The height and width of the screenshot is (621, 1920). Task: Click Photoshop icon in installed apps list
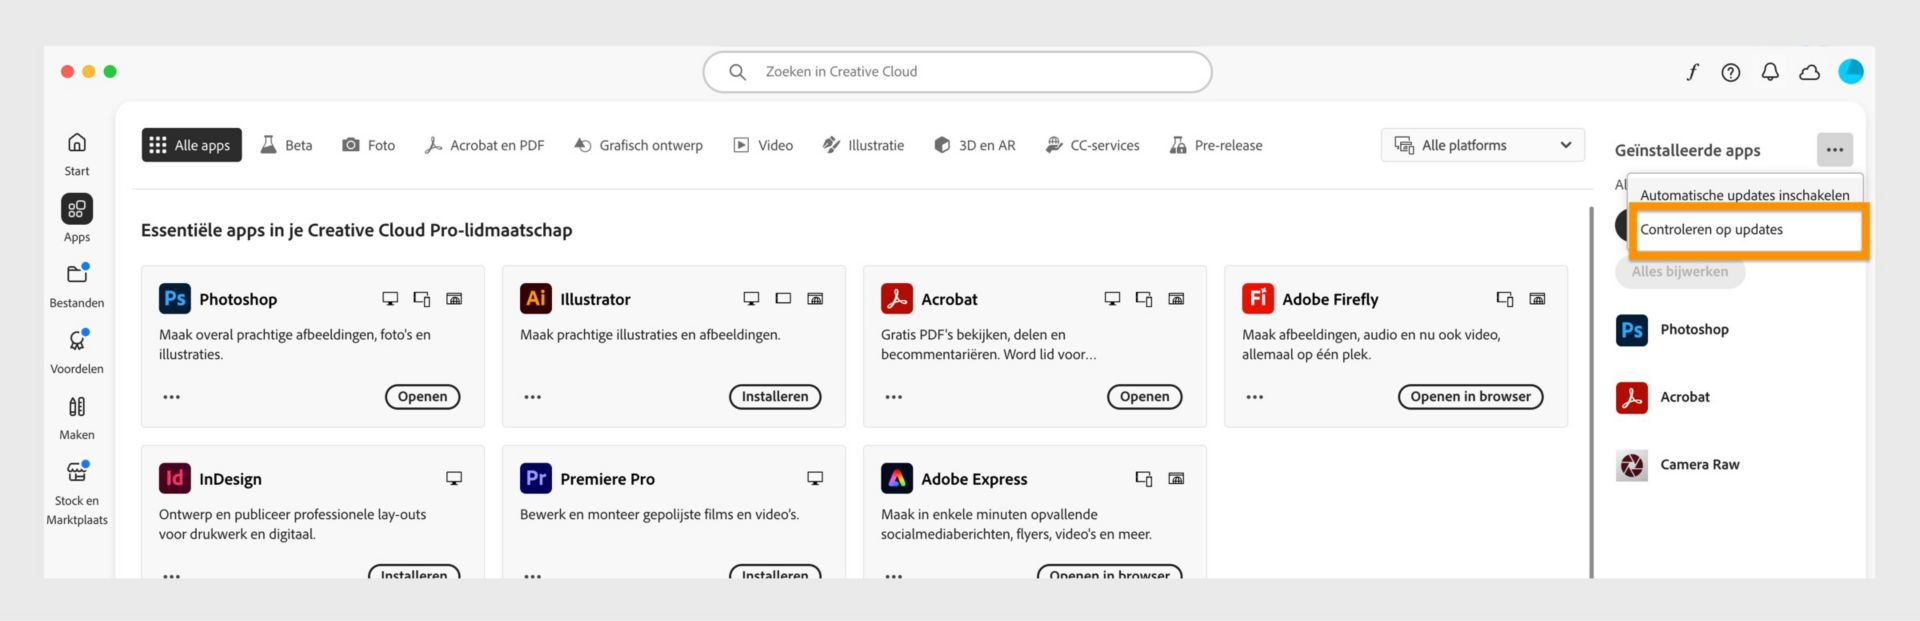[1632, 330]
